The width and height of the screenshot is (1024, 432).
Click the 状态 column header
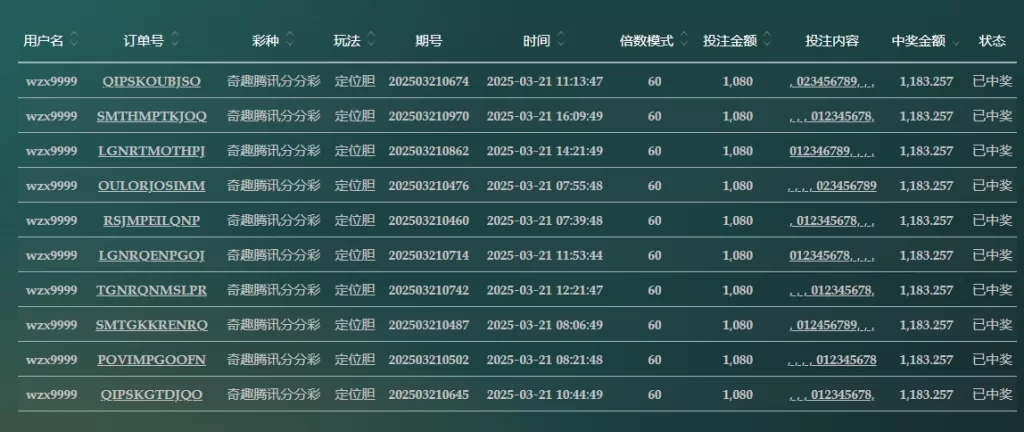pyautogui.click(x=992, y=40)
